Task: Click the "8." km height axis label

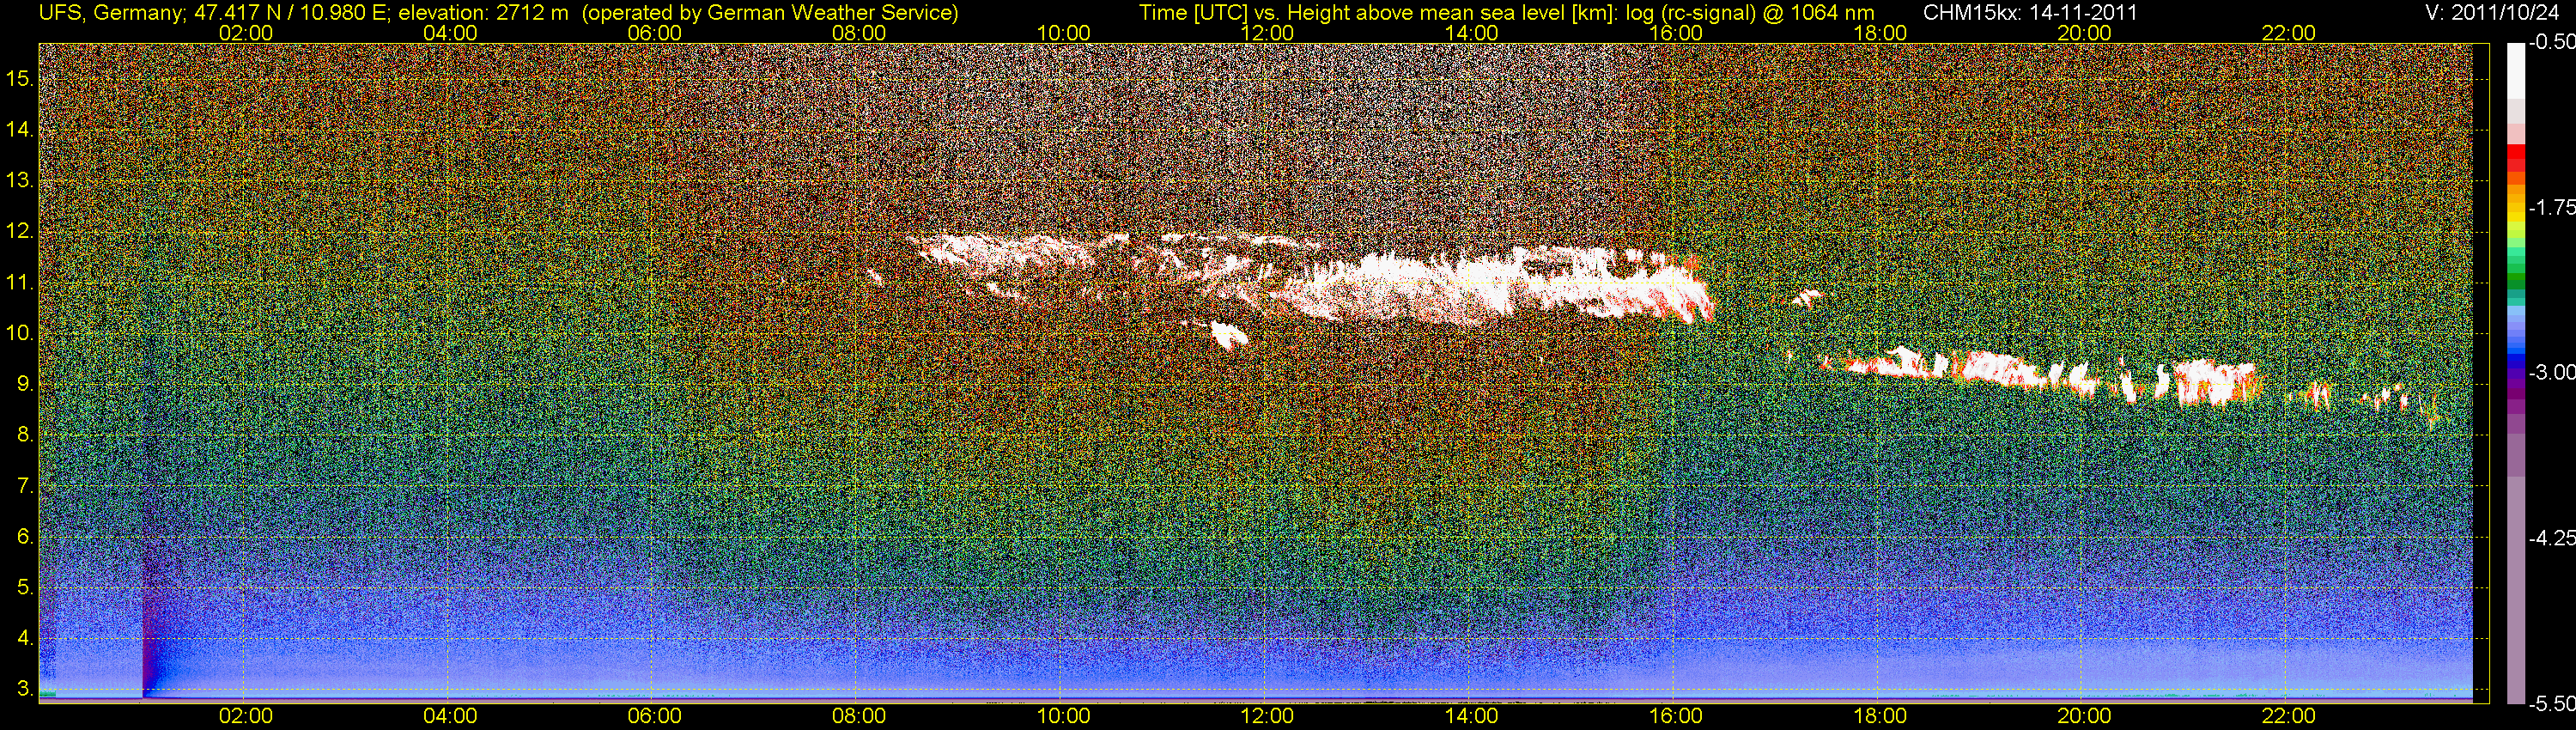Action: tap(25, 435)
